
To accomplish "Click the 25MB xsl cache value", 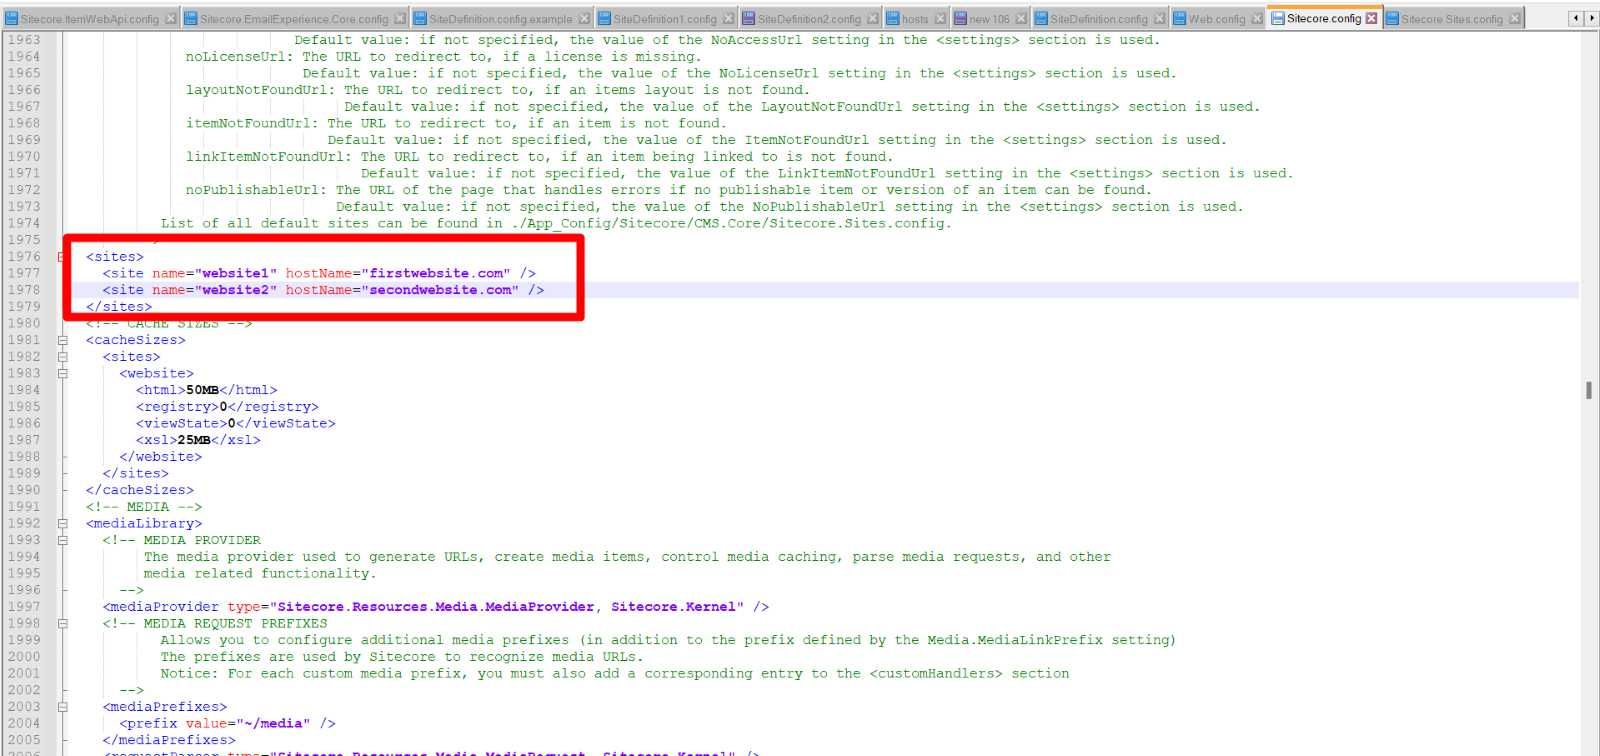I will click(194, 440).
